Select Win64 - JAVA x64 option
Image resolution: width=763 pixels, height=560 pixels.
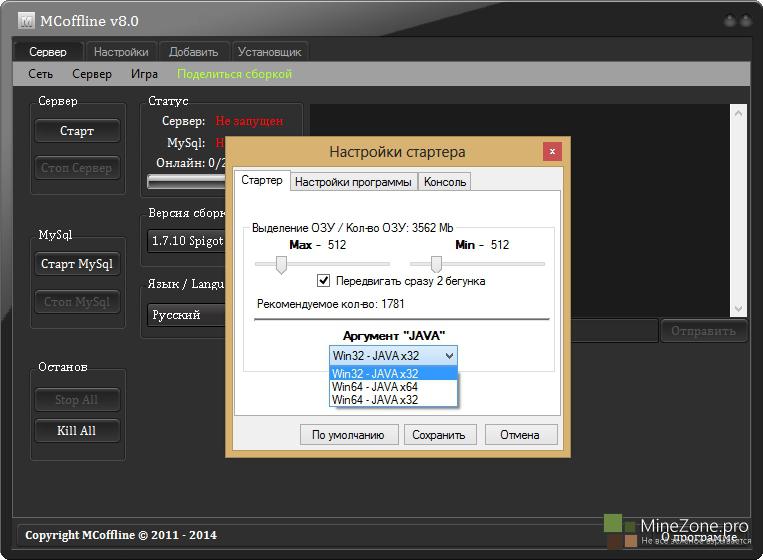pos(375,387)
